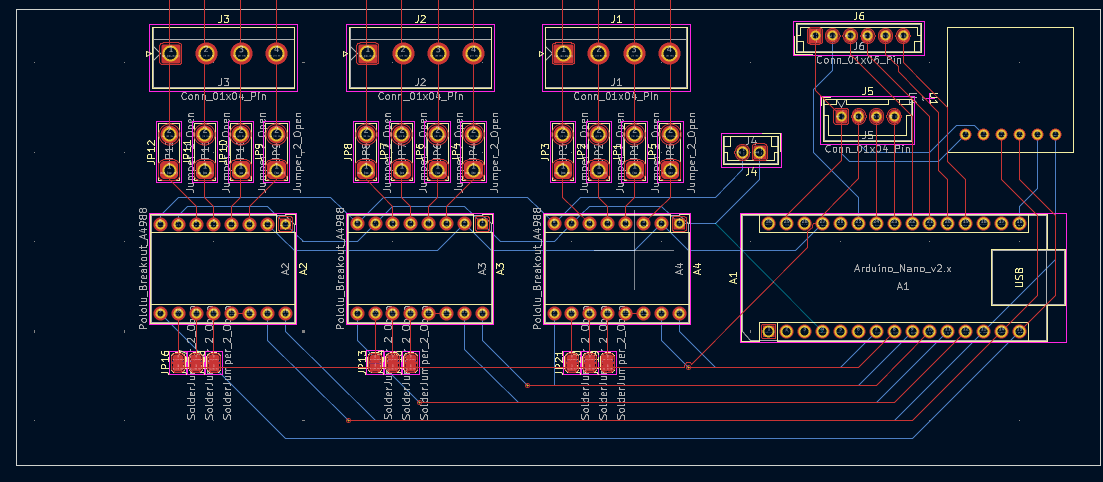The height and width of the screenshot is (482, 1103).
Task: Select the first pad of connector J5
Action: click(841, 117)
